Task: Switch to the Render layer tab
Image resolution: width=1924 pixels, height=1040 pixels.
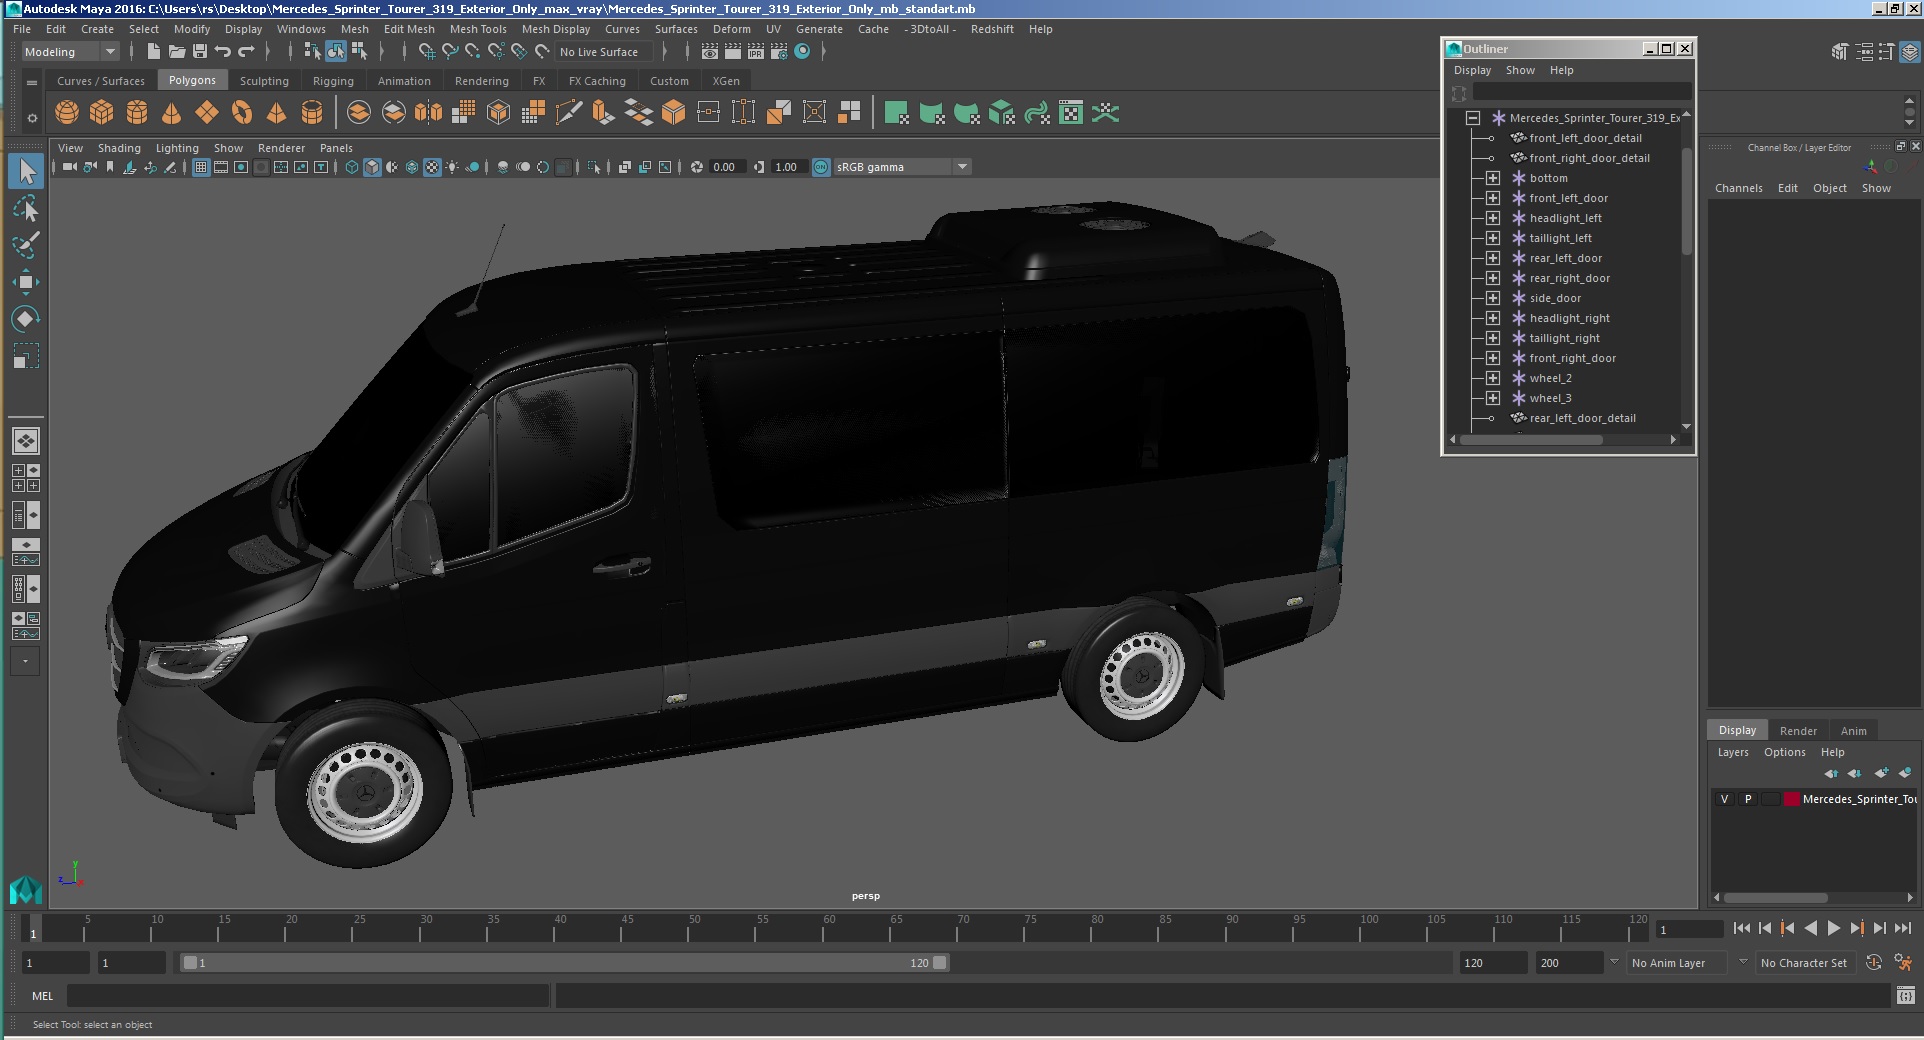Action: pyautogui.click(x=1798, y=731)
